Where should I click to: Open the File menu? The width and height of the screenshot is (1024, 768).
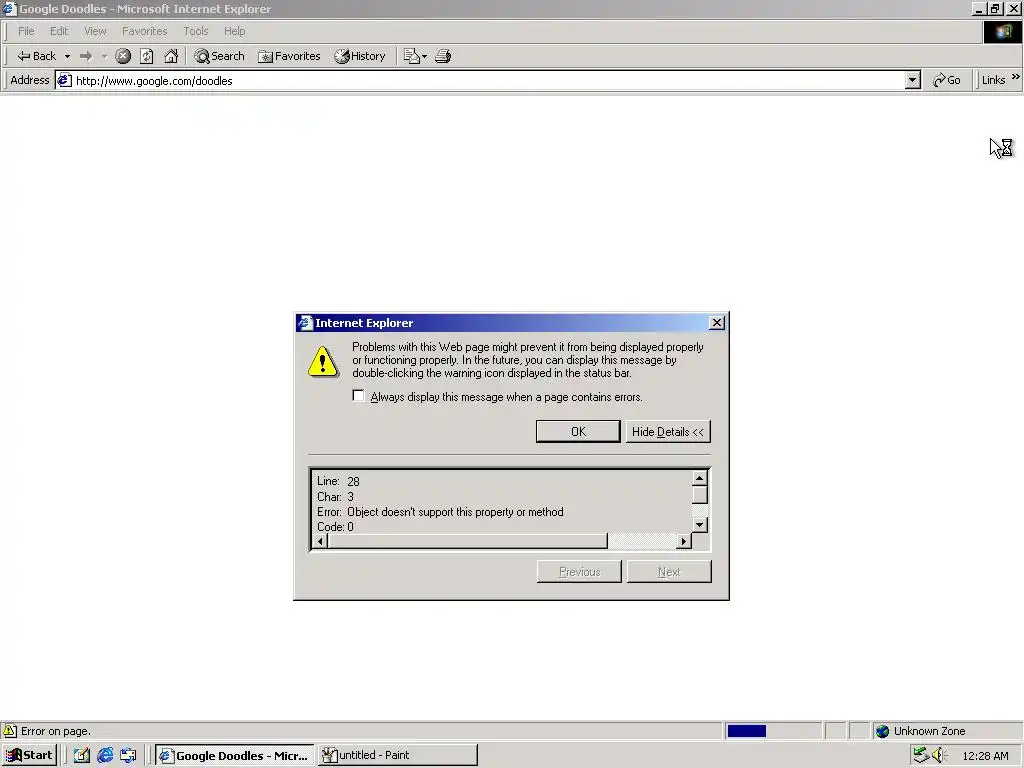pyautogui.click(x=26, y=31)
